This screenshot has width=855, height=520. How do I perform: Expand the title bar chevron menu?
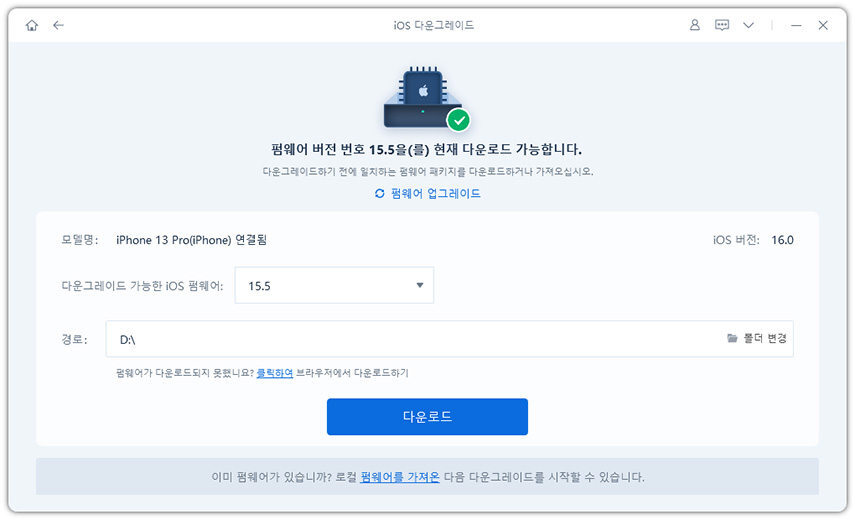click(749, 25)
